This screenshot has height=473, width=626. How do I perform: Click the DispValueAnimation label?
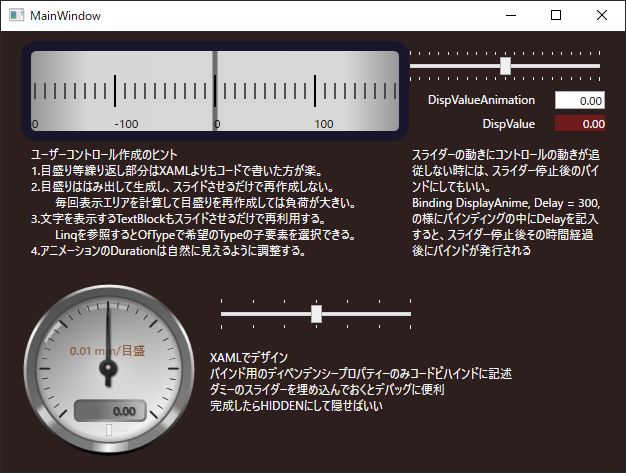(481, 100)
